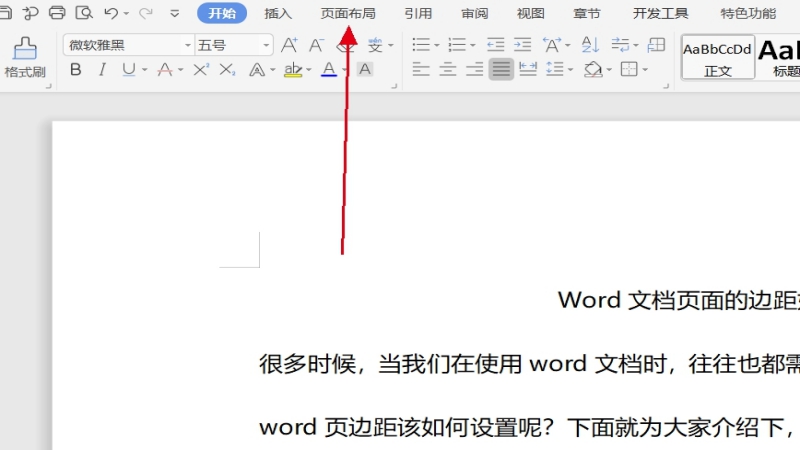This screenshot has width=800, height=450.
Task: Open the 插入 ribbon tab
Action: point(278,13)
